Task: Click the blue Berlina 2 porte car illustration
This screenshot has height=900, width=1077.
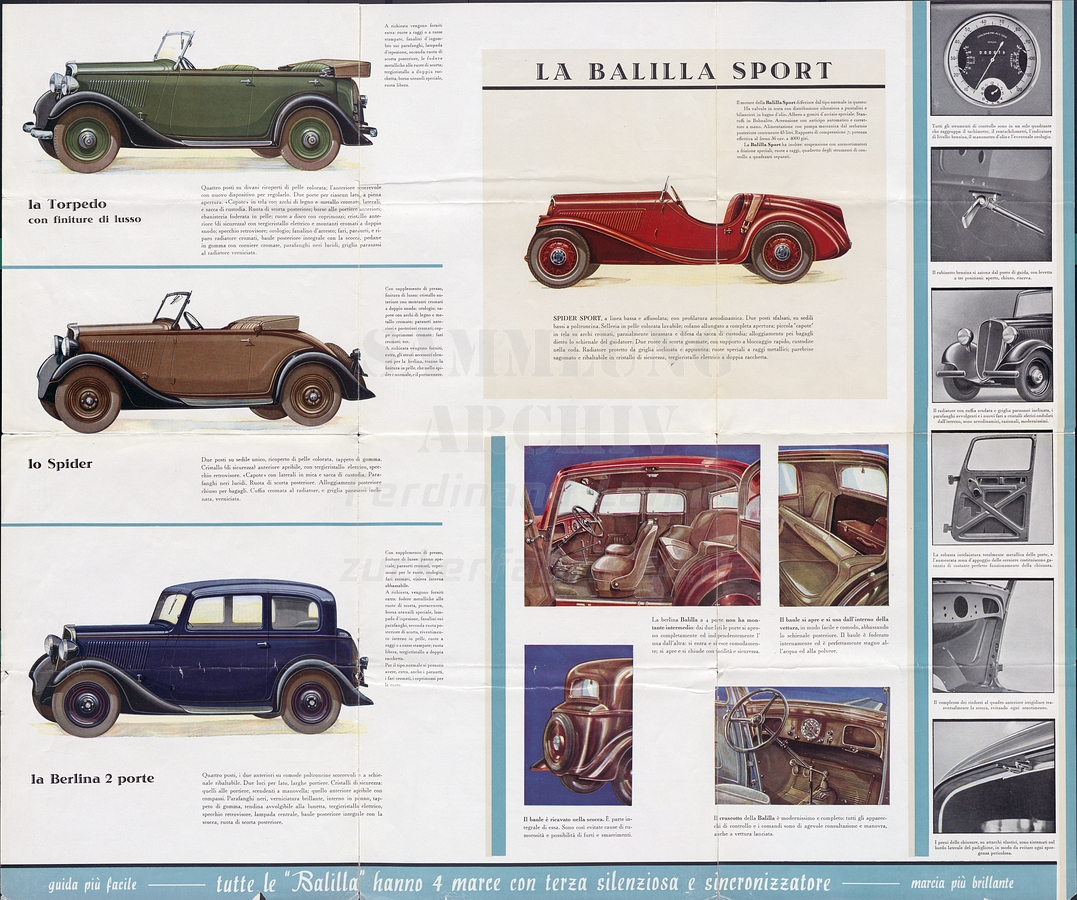Action: coord(201,658)
